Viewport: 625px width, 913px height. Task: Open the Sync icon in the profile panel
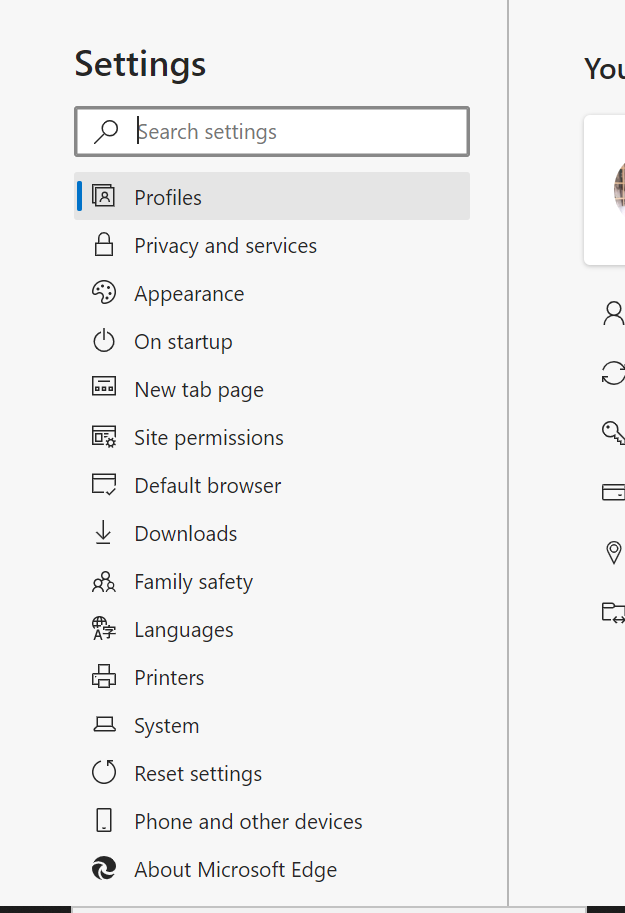(x=613, y=372)
